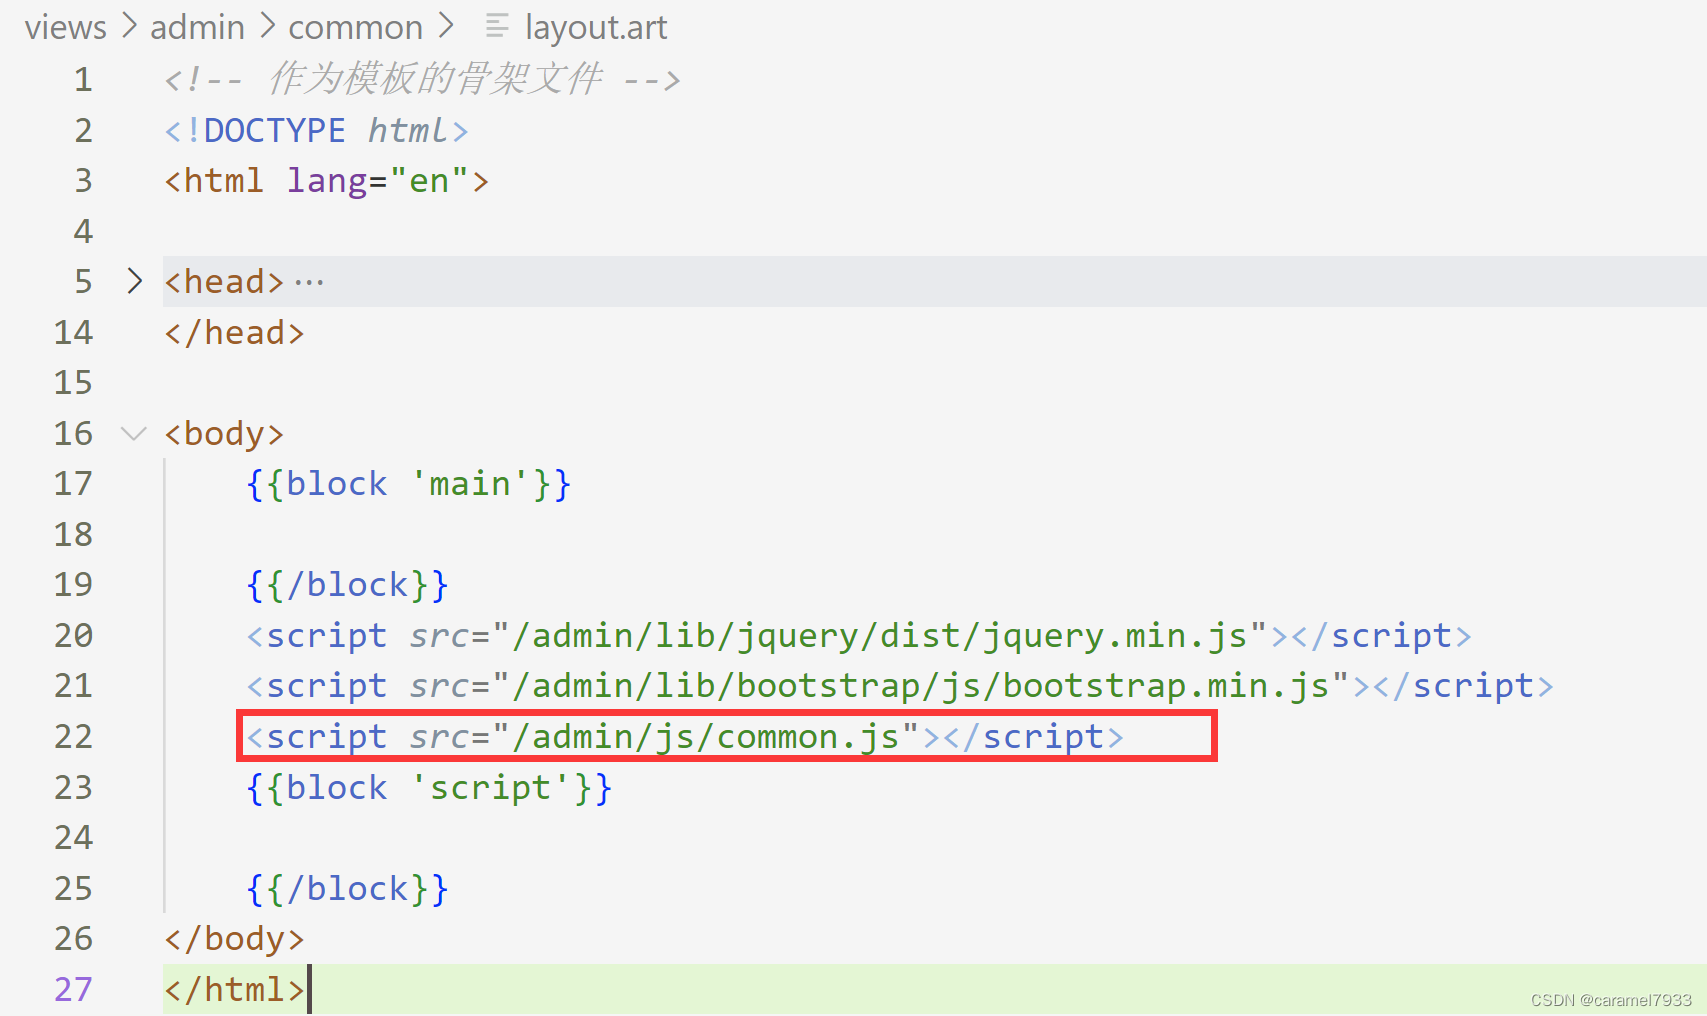Click the closing </body> tag
This screenshot has height=1016, width=1707.
(x=234, y=939)
